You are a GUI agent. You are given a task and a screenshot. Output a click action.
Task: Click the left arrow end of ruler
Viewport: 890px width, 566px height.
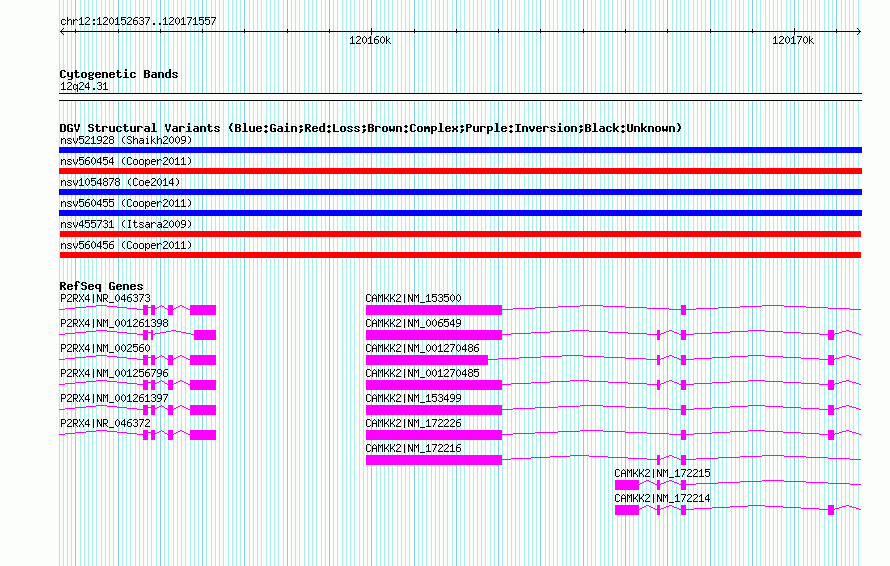[x=62, y=32]
